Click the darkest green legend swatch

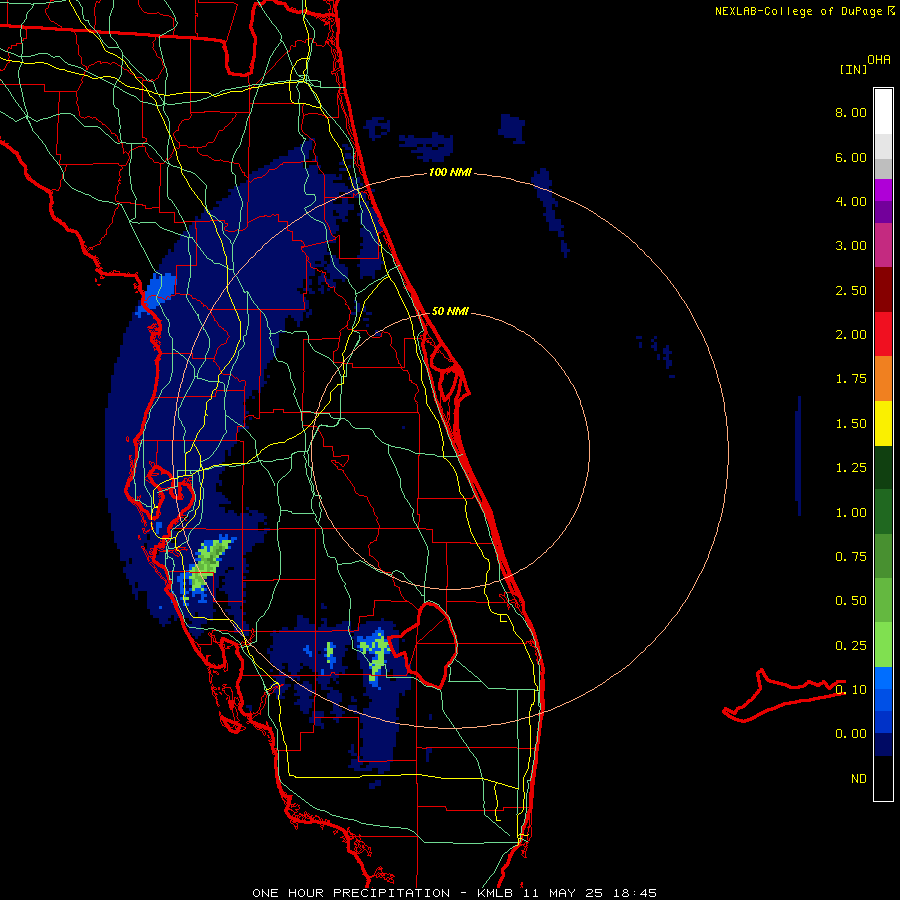[883, 468]
